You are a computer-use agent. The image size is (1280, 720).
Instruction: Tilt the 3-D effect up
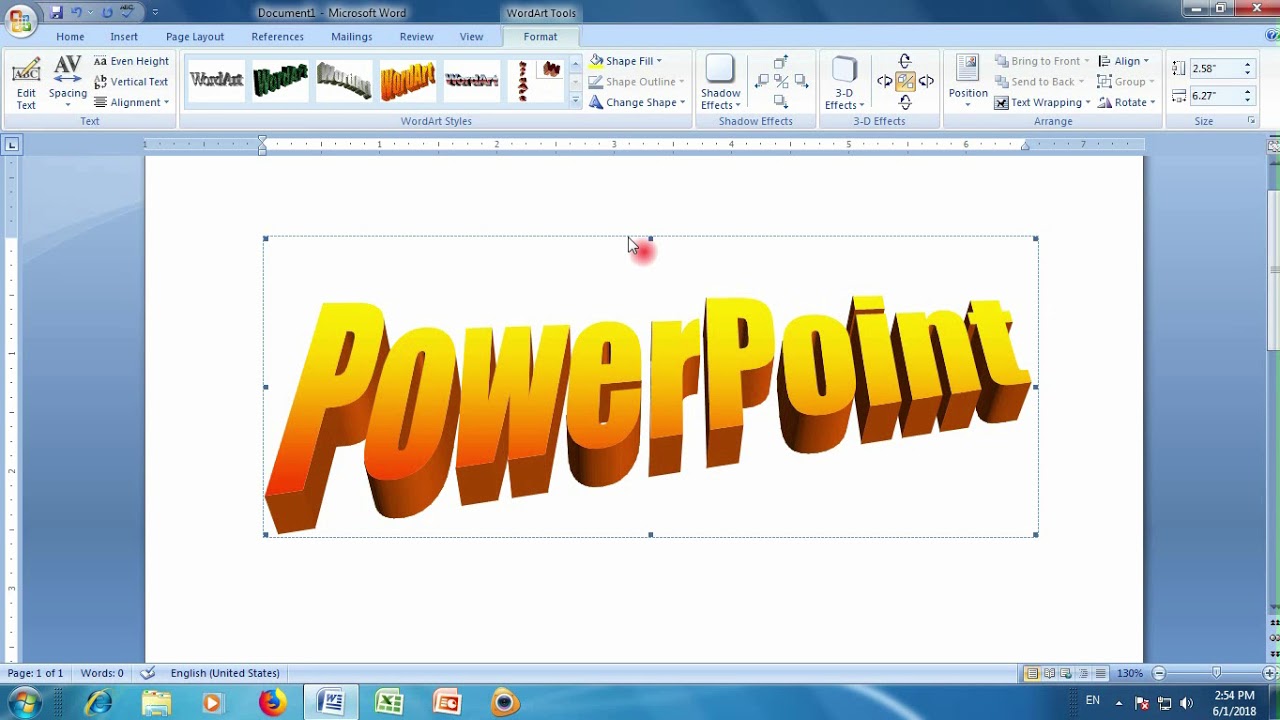(x=905, y=62)
